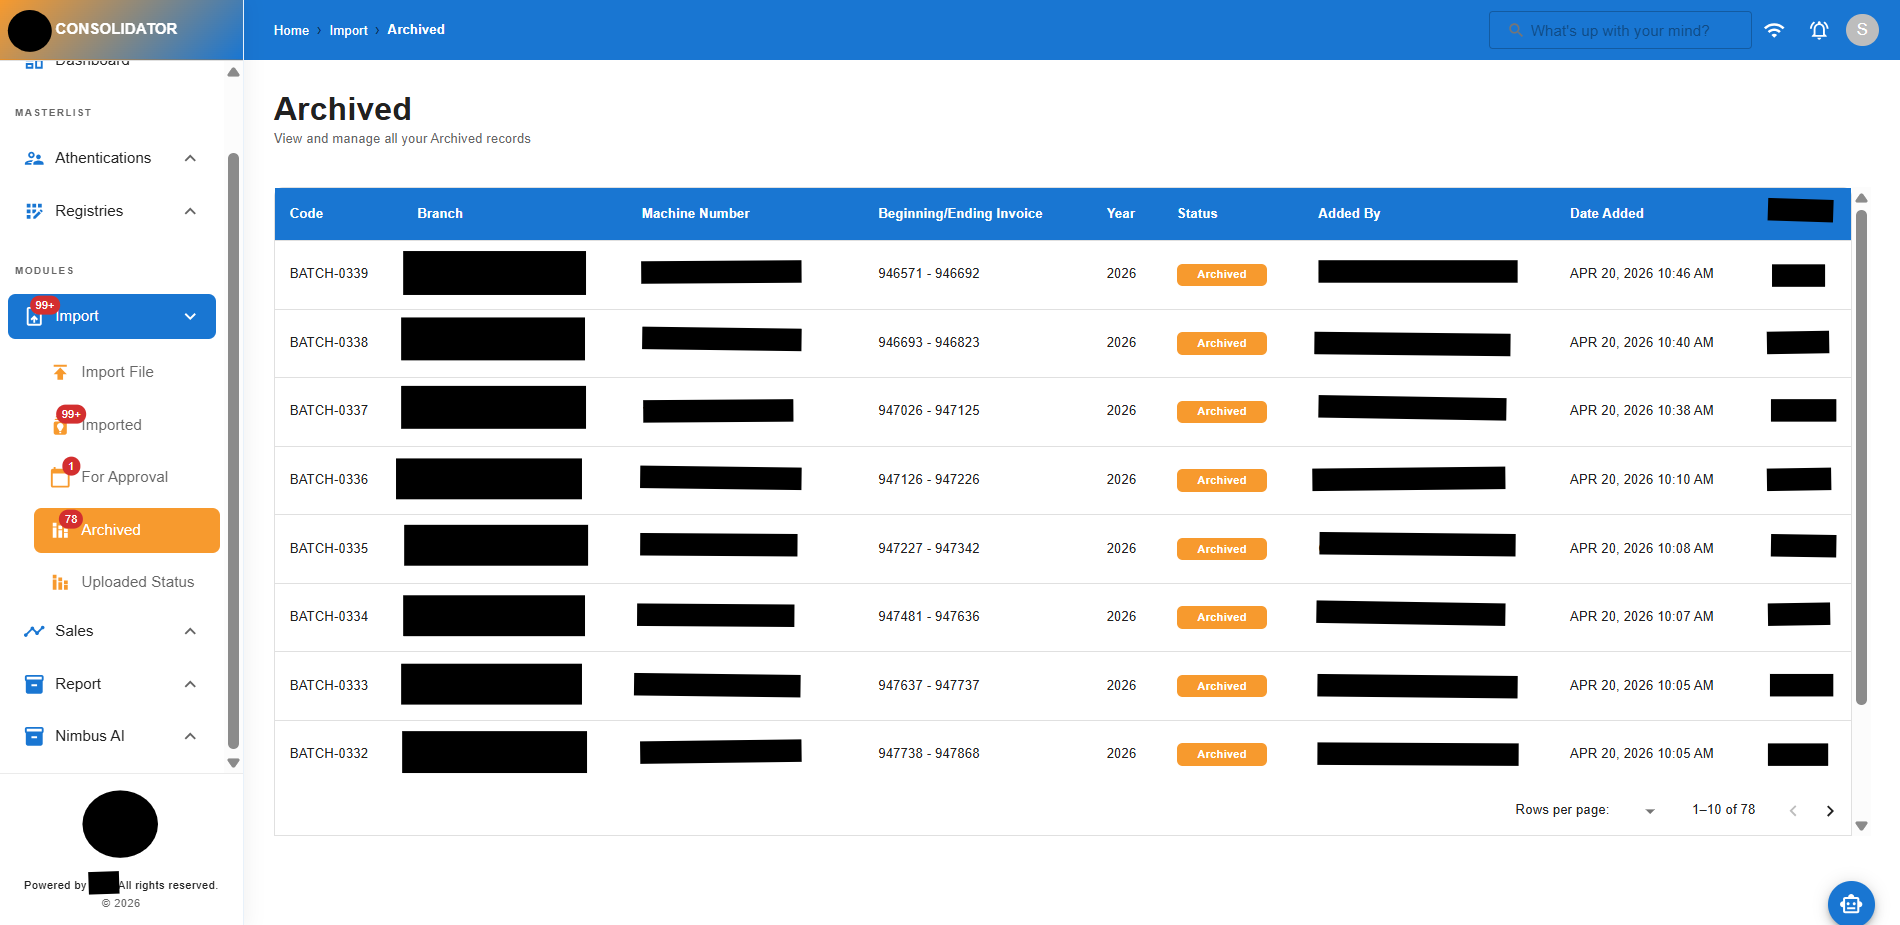Open the Rows per page dropdown
The height and width of the screenshot is (925, 1900).
tap(1648, 810)
